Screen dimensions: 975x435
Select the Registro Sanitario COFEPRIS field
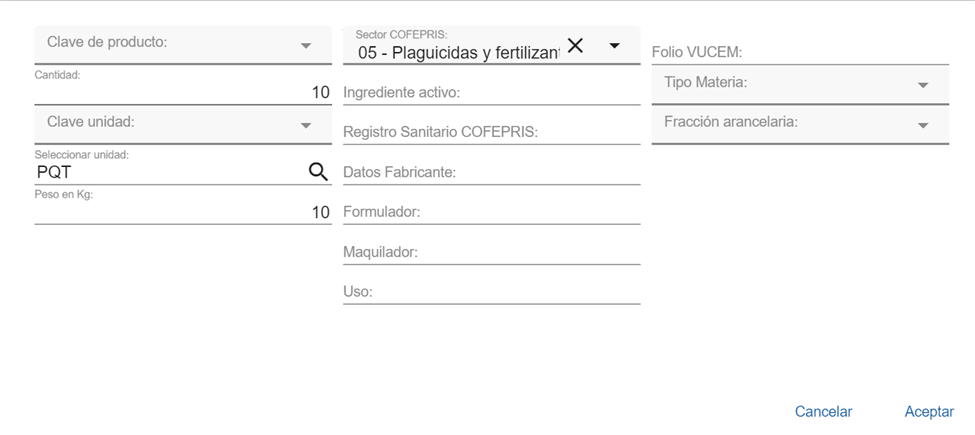pyautogui.click(x=491, y=132)
